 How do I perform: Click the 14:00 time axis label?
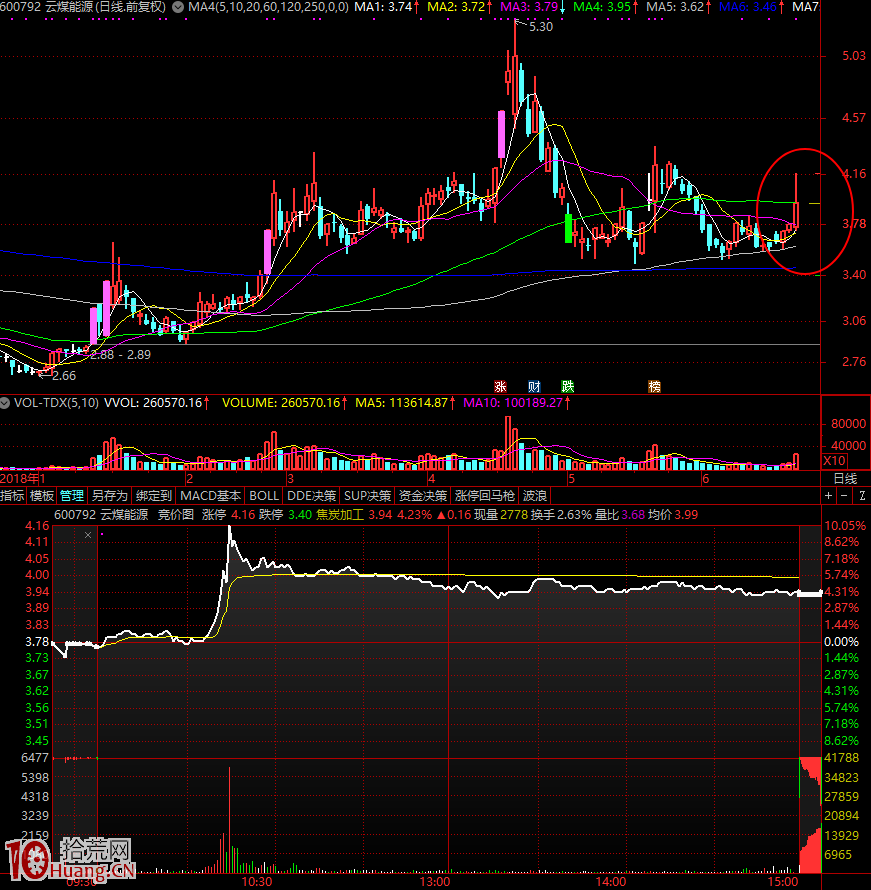click(611, 882)
